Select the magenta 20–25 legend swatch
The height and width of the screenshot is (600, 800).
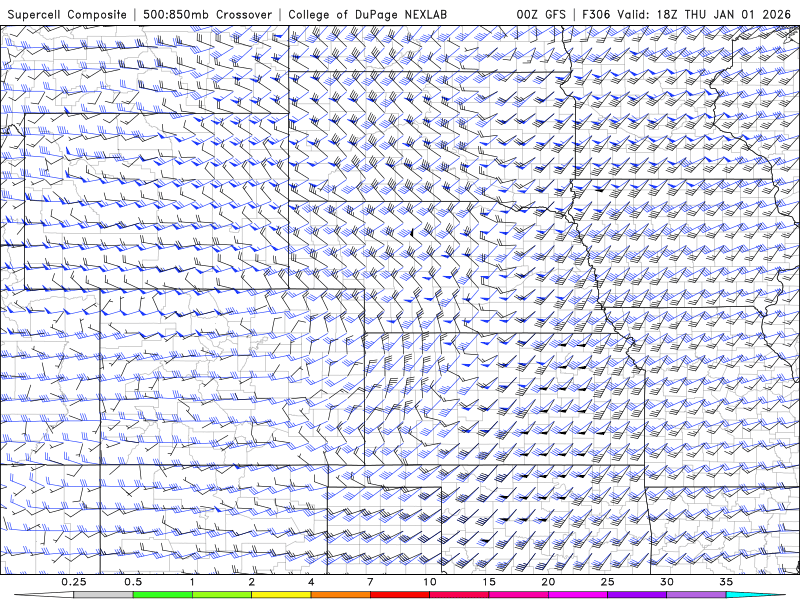[x=578, y=595]
